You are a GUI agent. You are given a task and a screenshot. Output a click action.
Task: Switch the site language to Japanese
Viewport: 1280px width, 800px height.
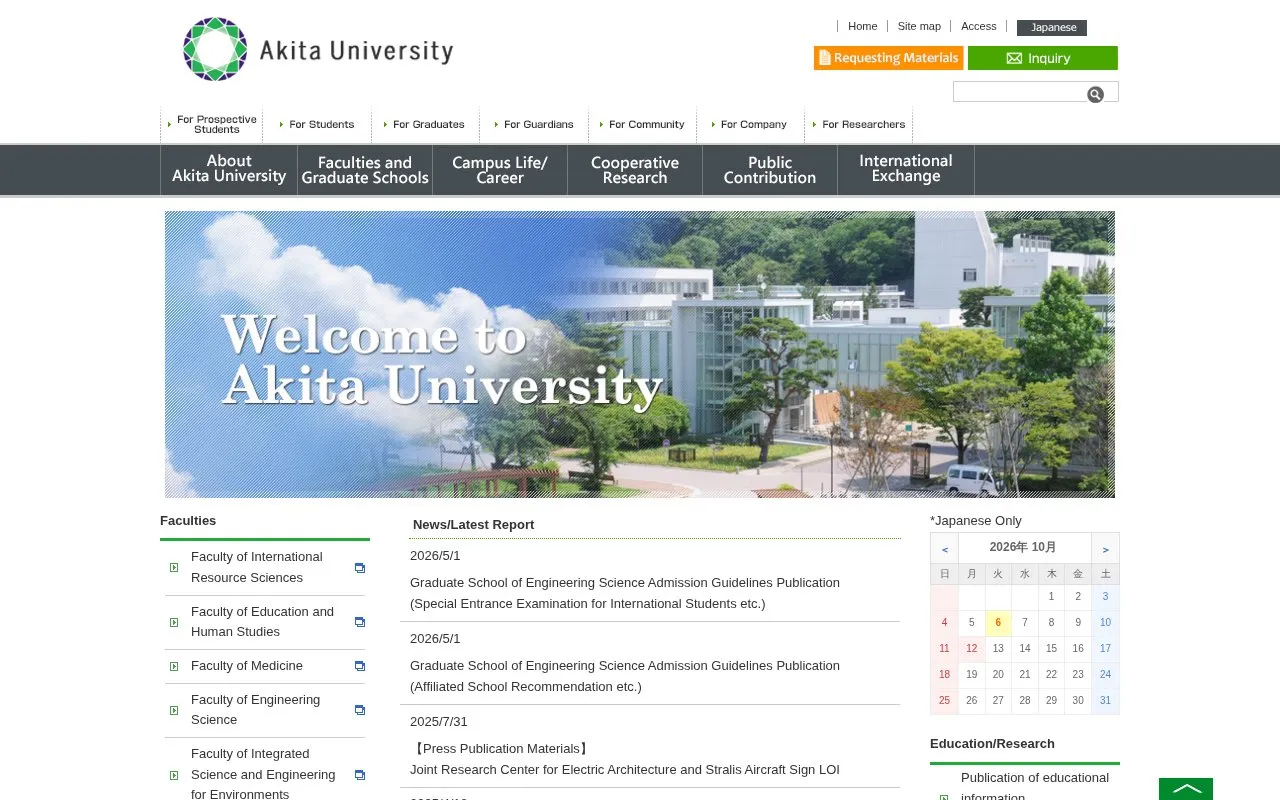click(x=1052, y=28)
